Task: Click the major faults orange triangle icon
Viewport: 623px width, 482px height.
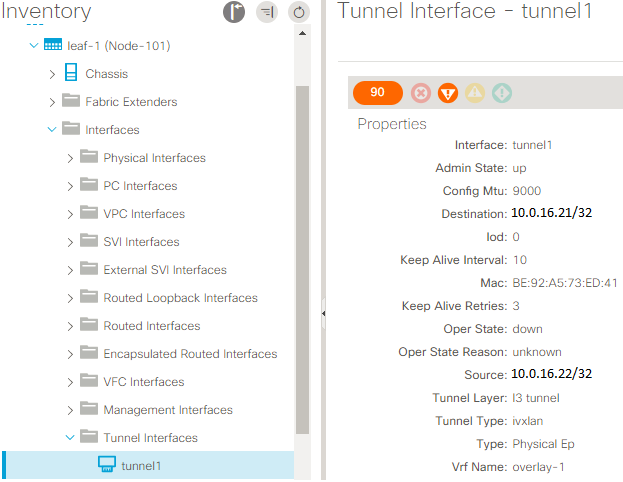Action: [448, 93]
